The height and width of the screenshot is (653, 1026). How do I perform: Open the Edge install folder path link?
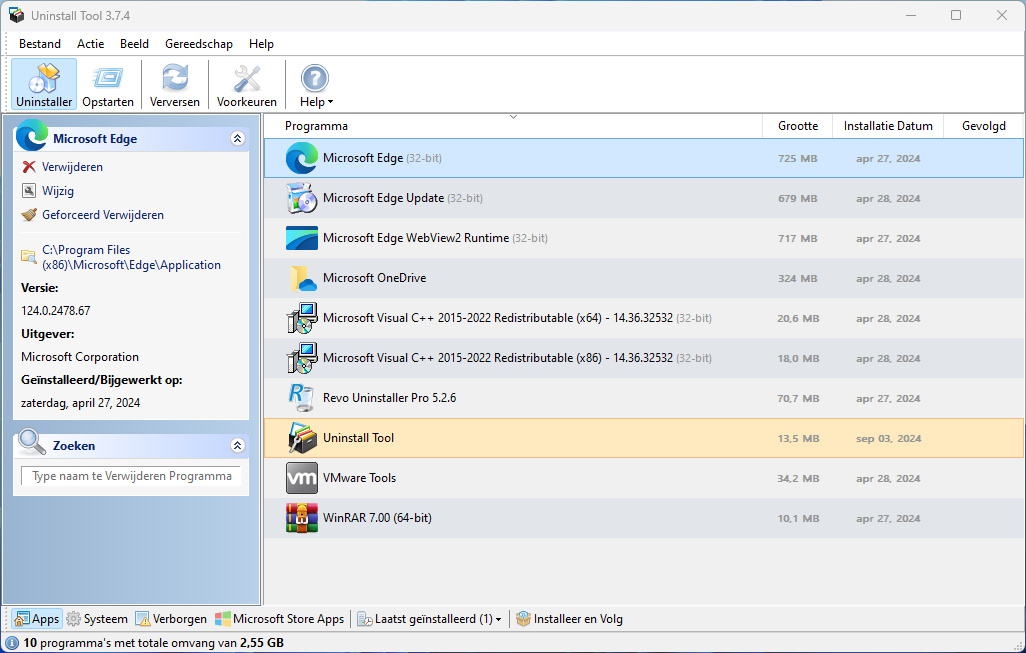(x=132, y=257)
